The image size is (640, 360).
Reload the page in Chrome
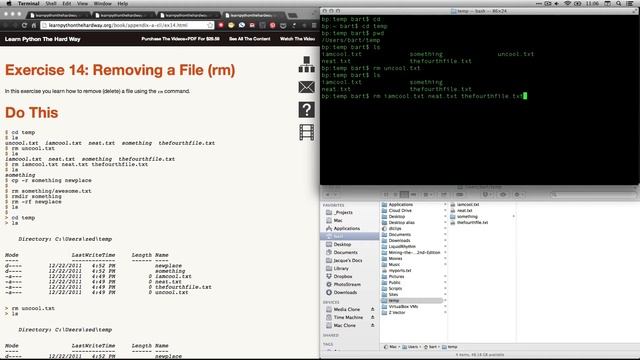[24, 25]
